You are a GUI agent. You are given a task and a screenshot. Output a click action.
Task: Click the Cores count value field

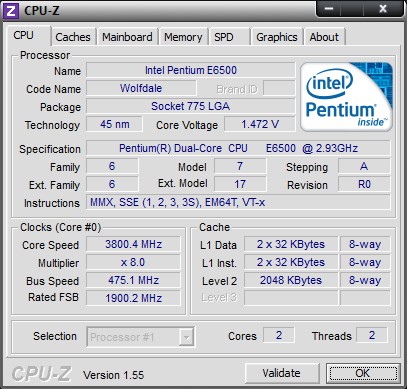coord(279,335)
